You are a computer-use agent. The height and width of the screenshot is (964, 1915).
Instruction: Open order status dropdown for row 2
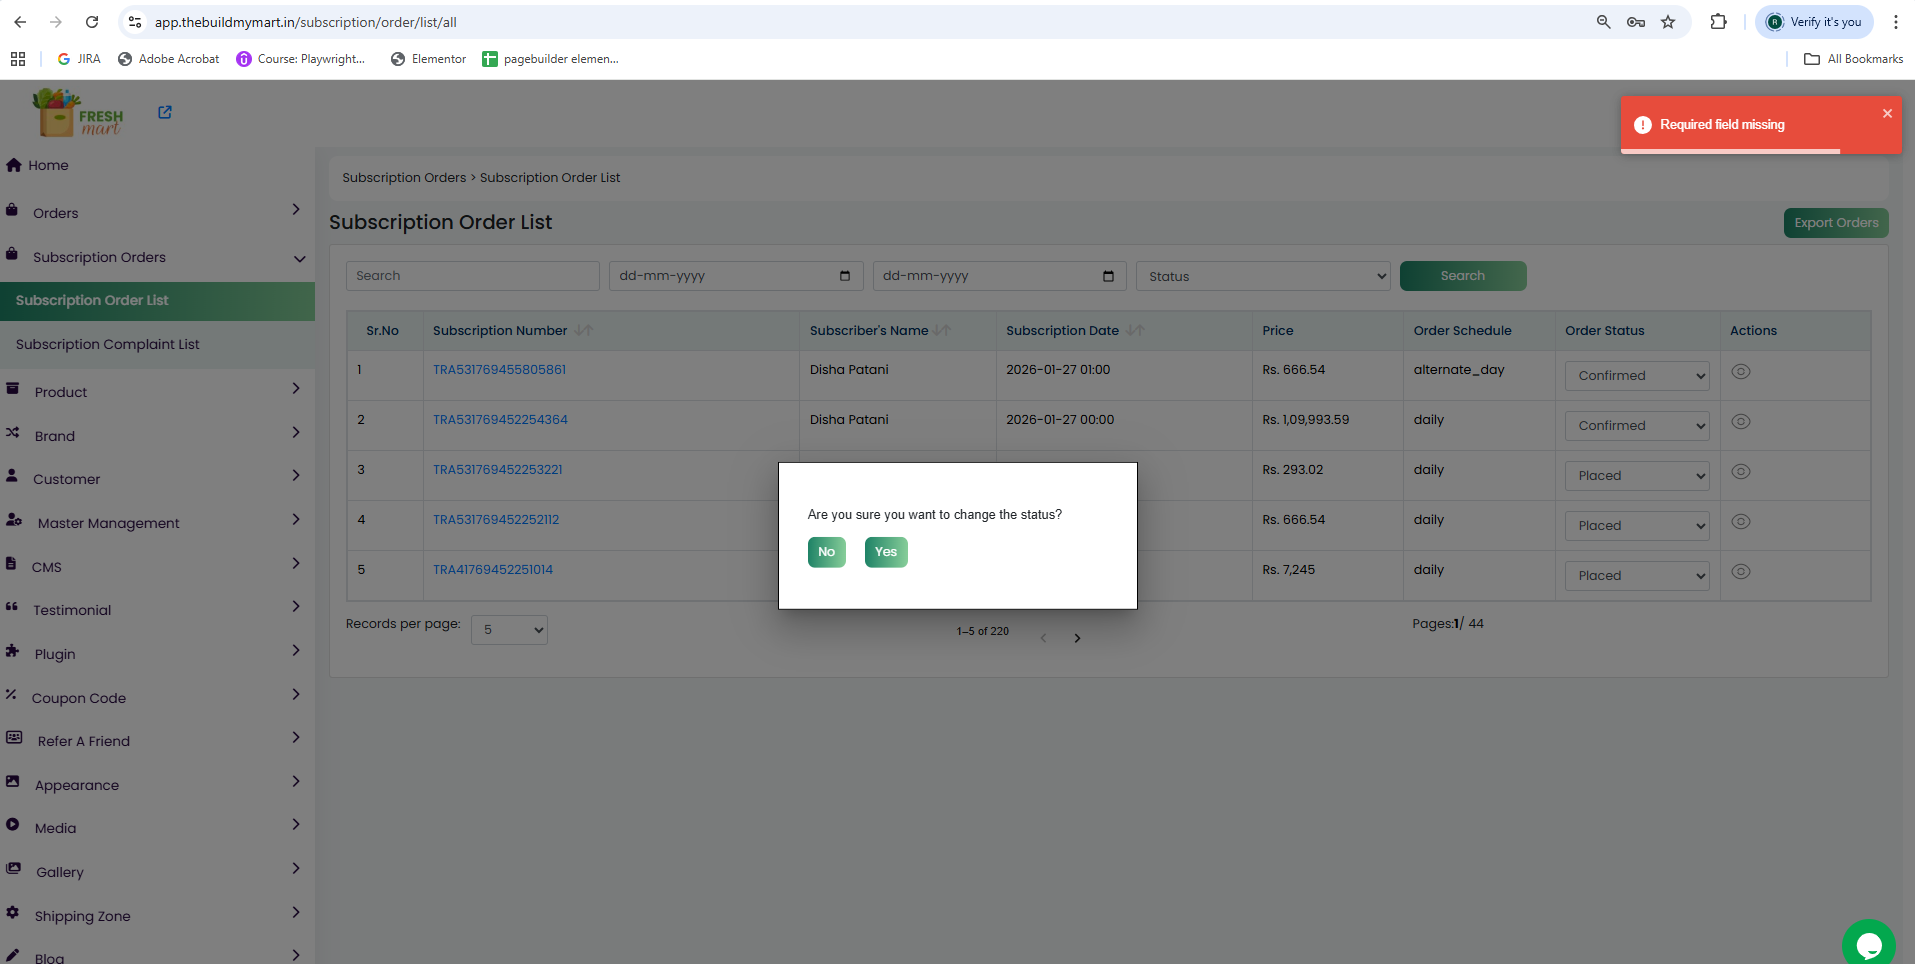click(x=1637, y=426)
